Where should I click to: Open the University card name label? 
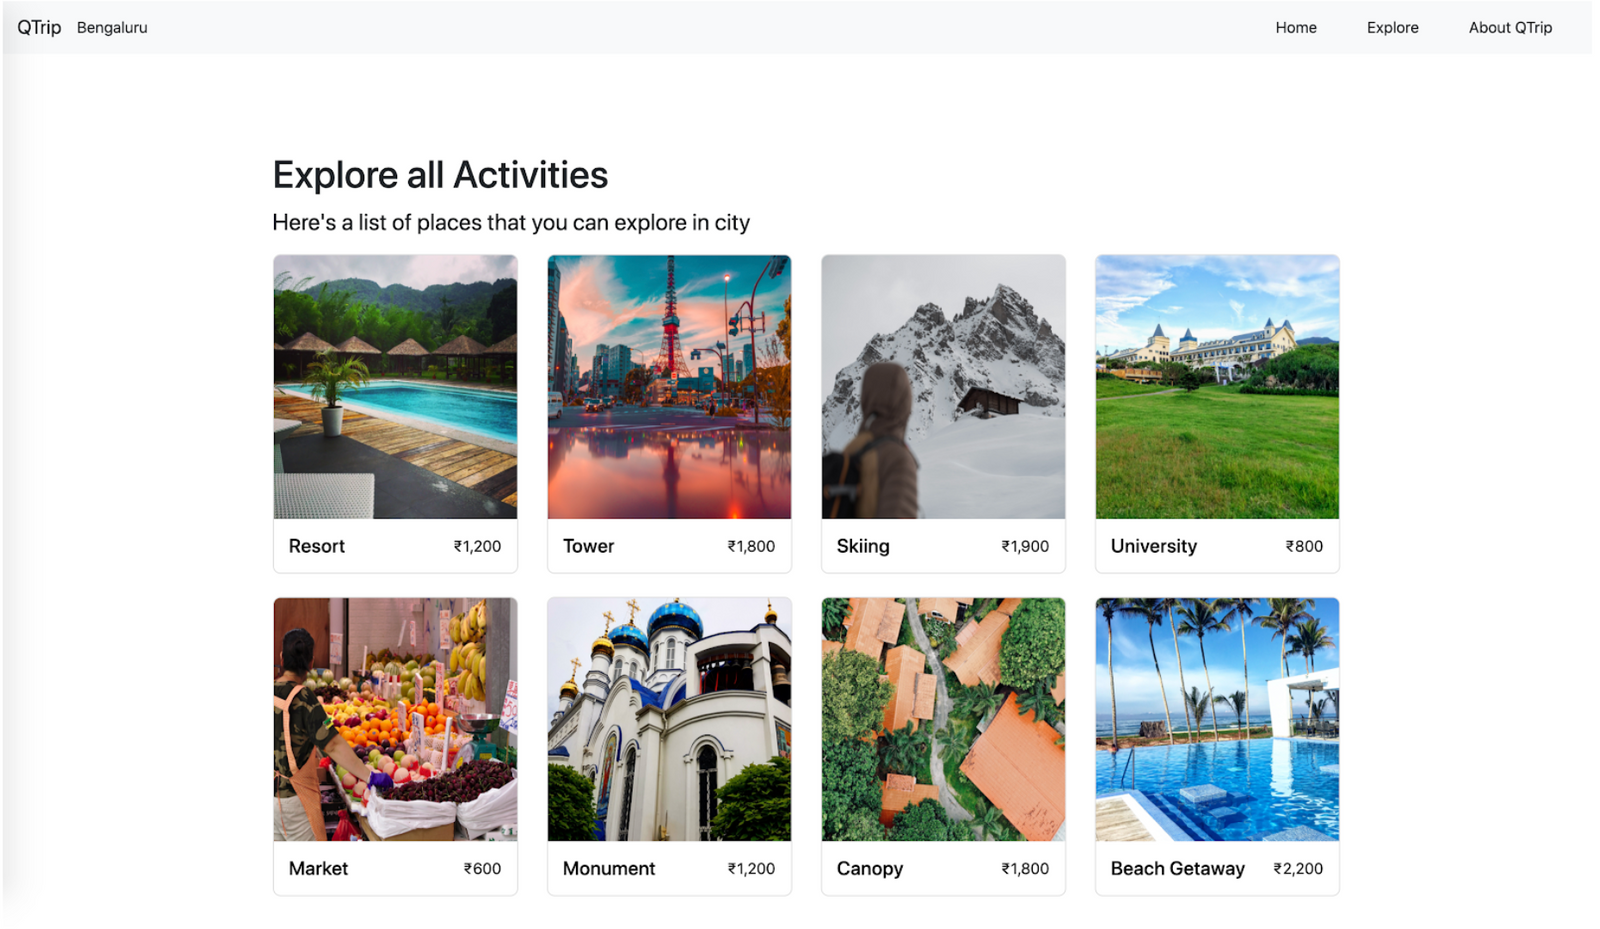[x=1153, y=546]
